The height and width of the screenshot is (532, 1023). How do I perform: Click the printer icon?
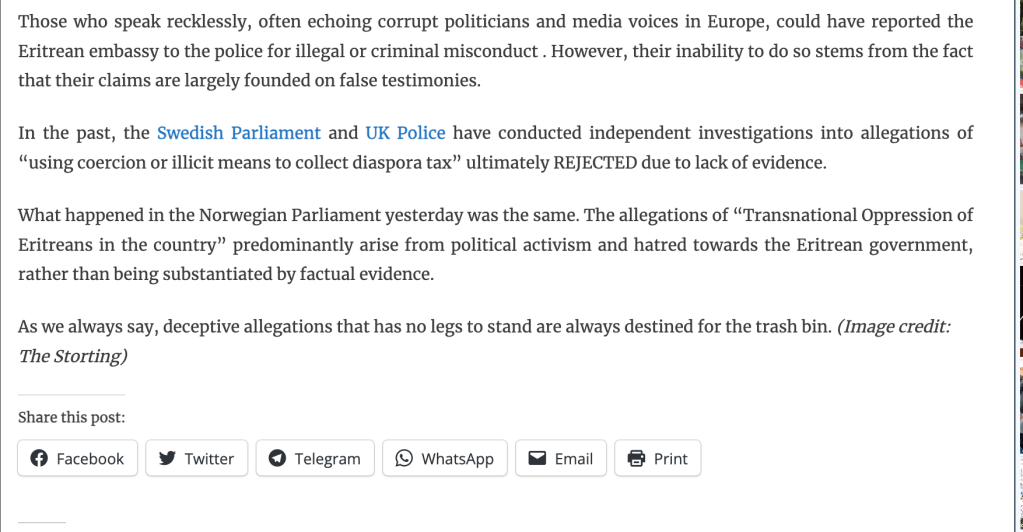point(636,458)
